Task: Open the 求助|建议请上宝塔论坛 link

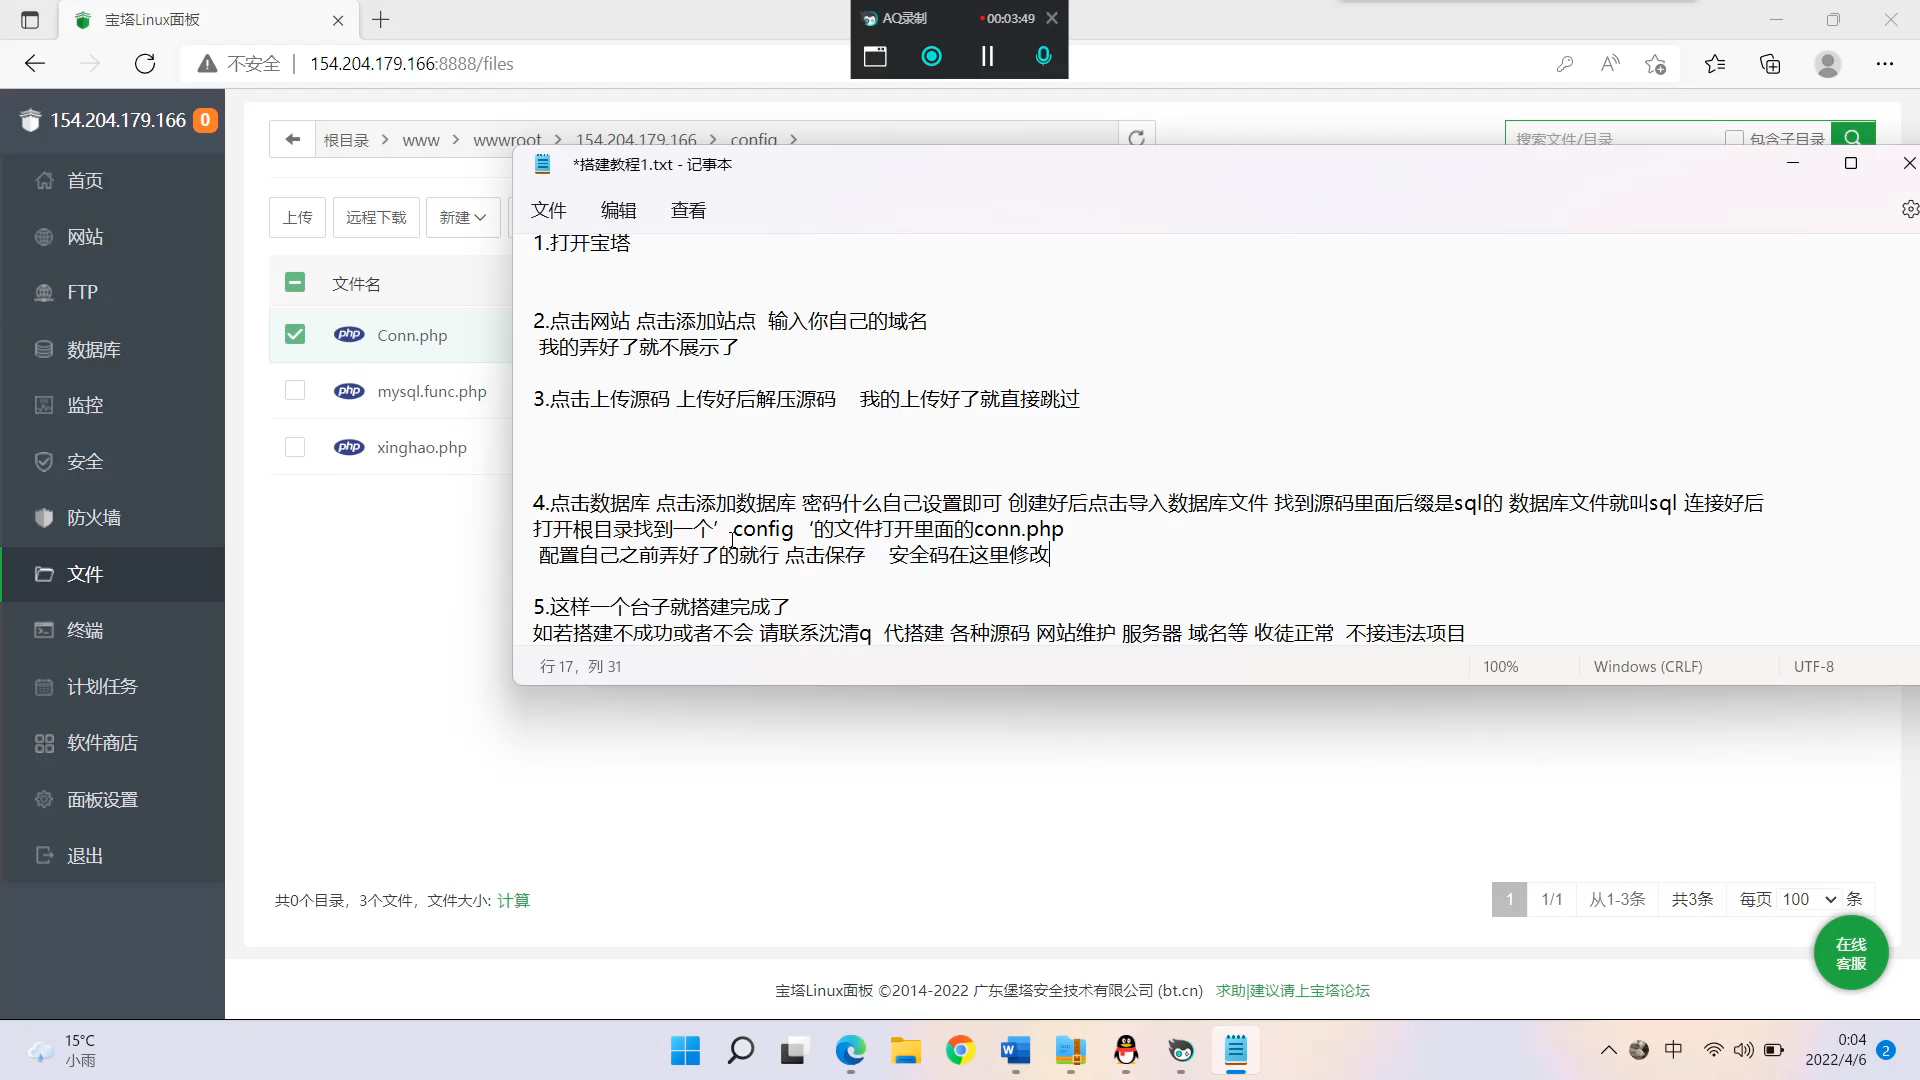Action: click(x=1292, y=990)
